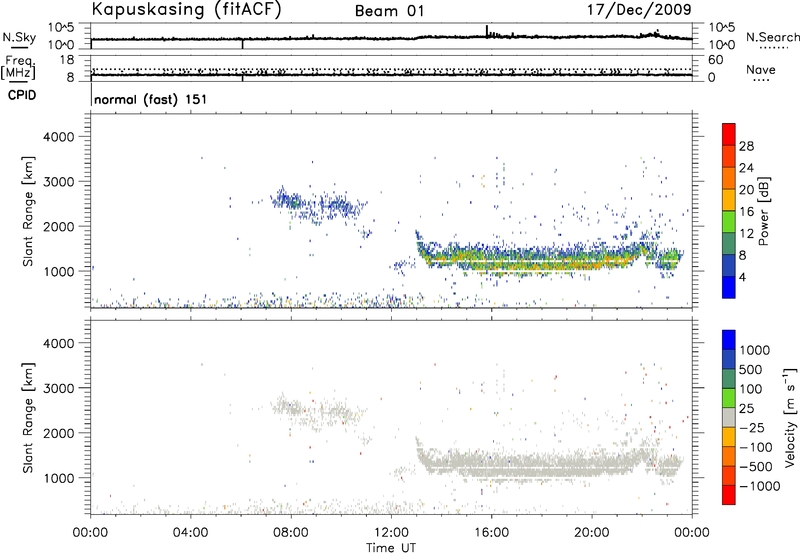Click the '60' right axis value of frequency plot
The height and width of the screenshot is (554, 800).
(x=715, y=60)
